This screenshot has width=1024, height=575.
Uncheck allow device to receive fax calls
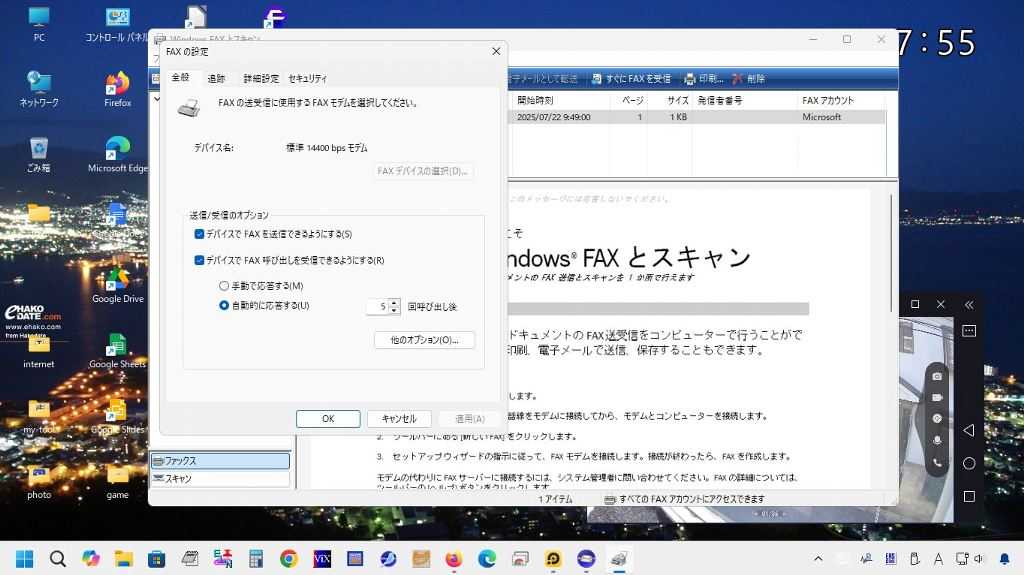(199, 260)
